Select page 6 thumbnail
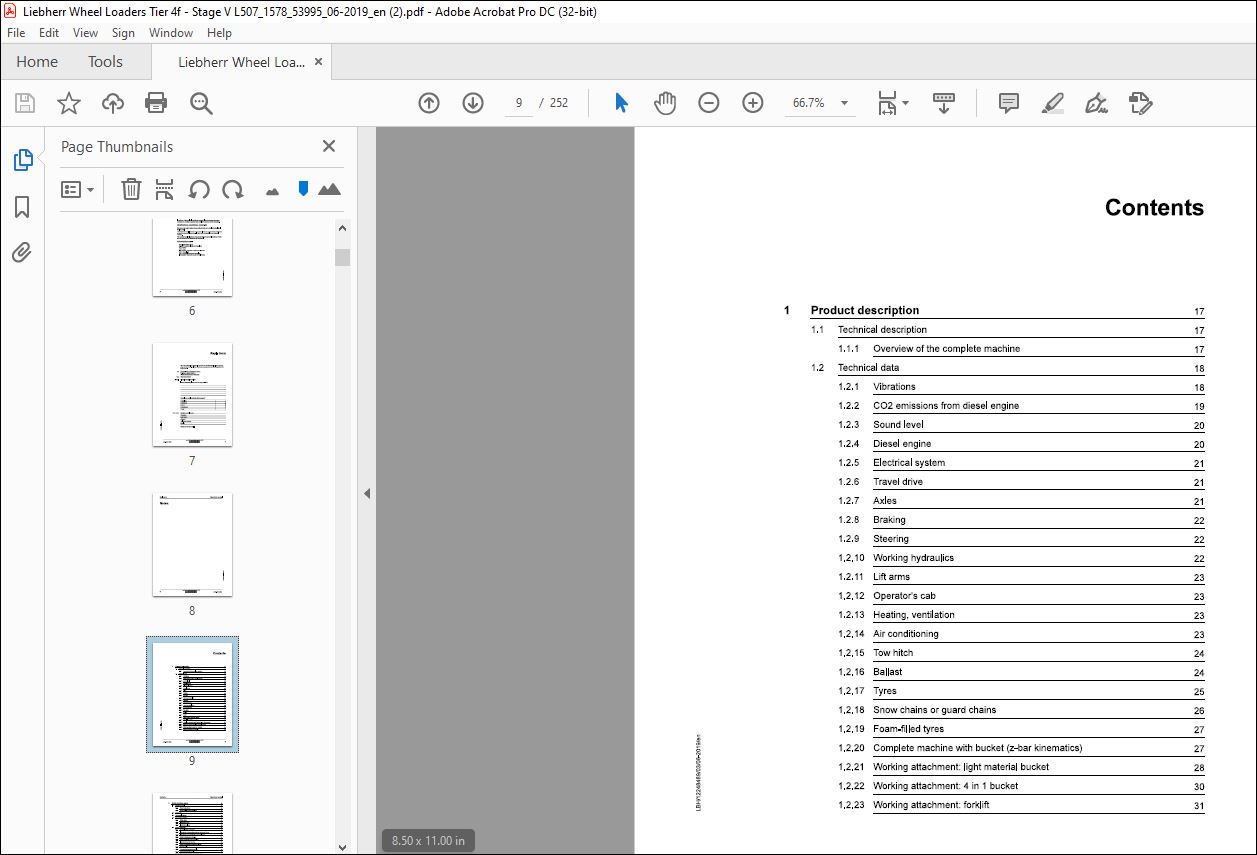 (x=192, y=257)
